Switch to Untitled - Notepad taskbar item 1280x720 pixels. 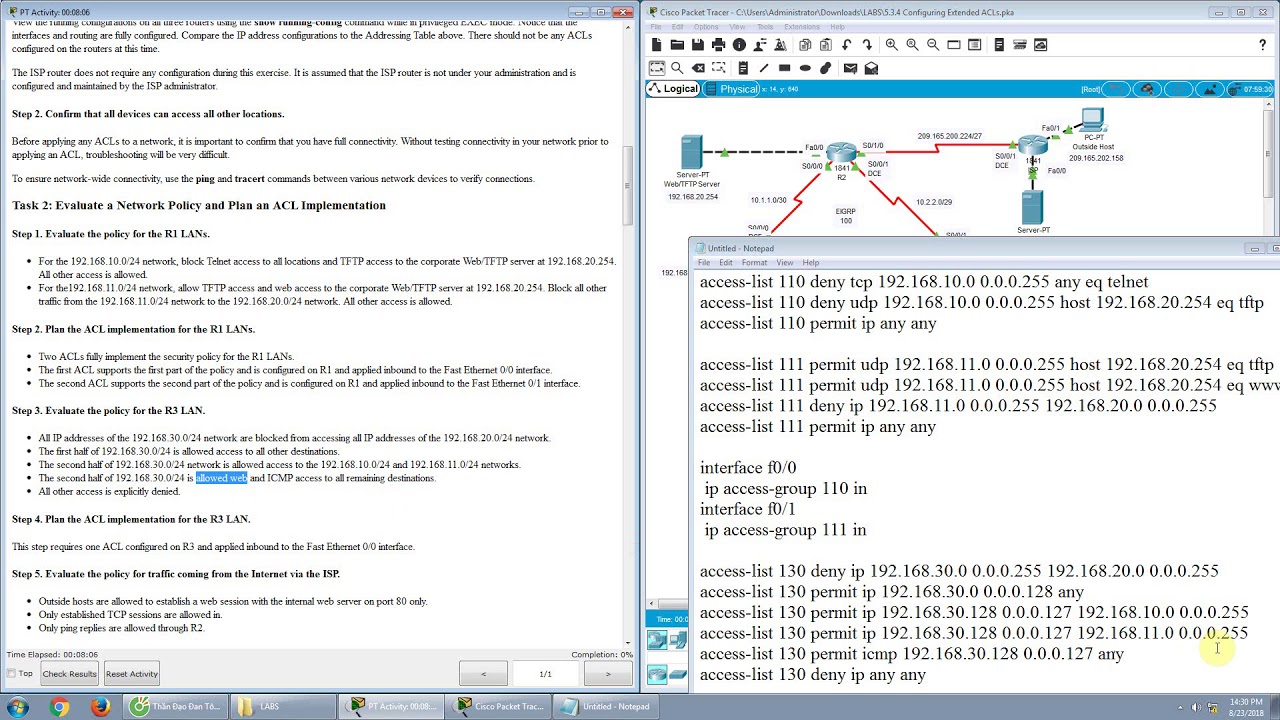coord(608,706)
